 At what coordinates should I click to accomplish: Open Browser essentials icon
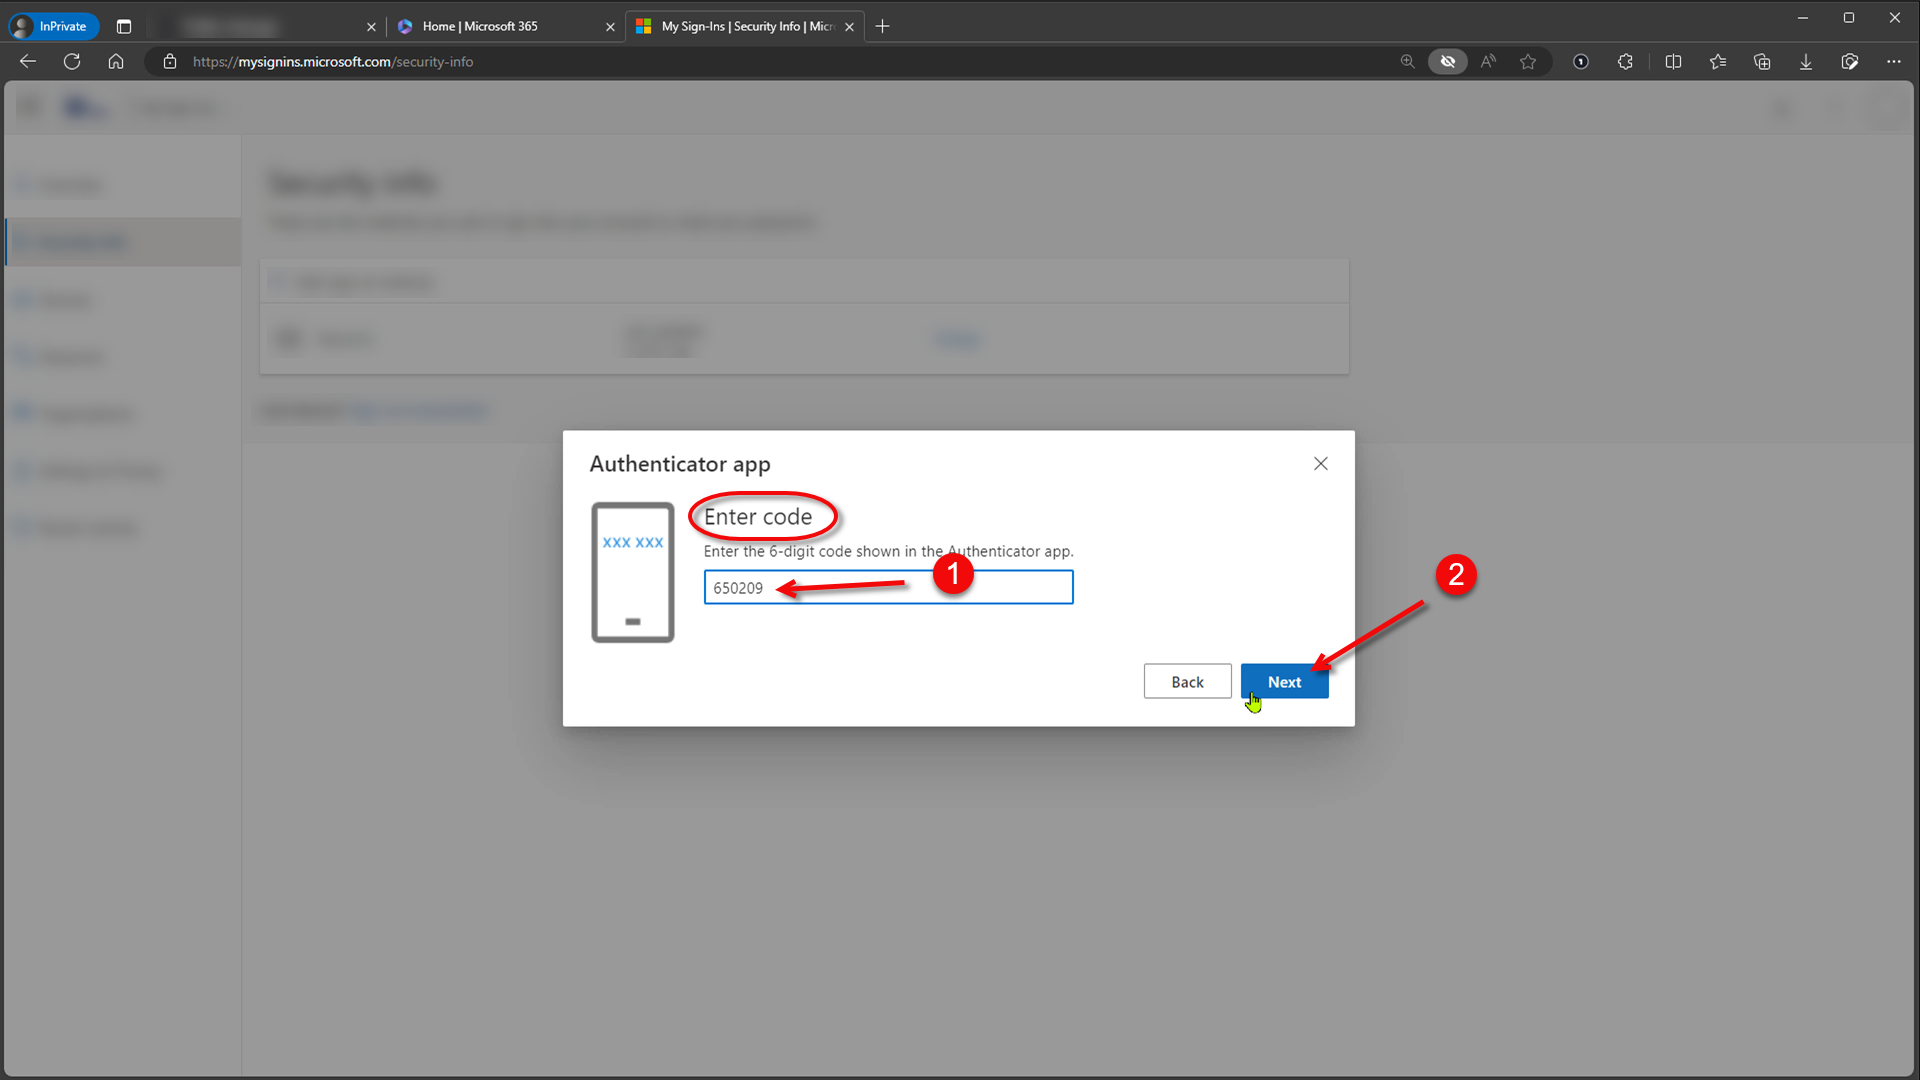coord(1850,62)
